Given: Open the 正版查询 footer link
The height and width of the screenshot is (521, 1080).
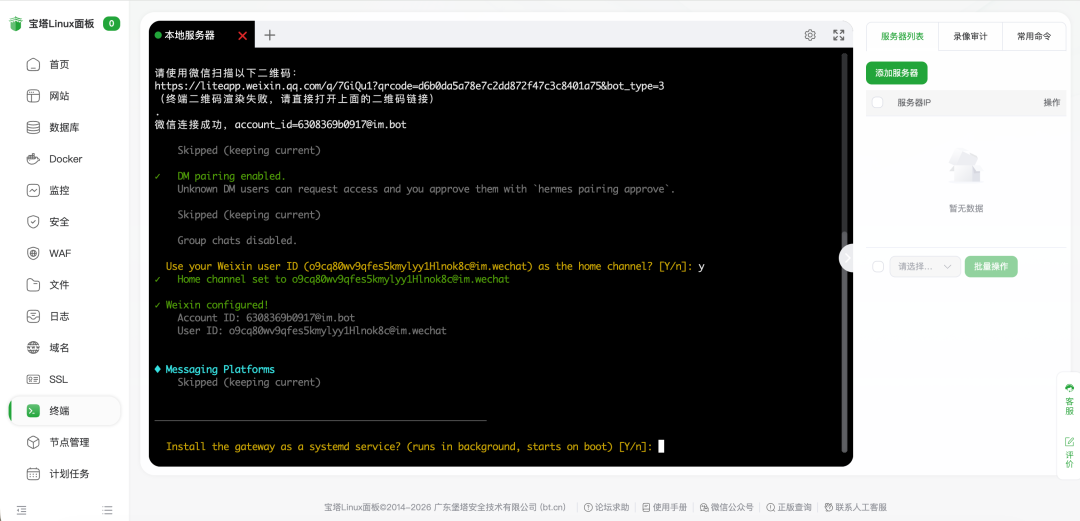Looking at the screenshot, I should (x=789, y=507).
